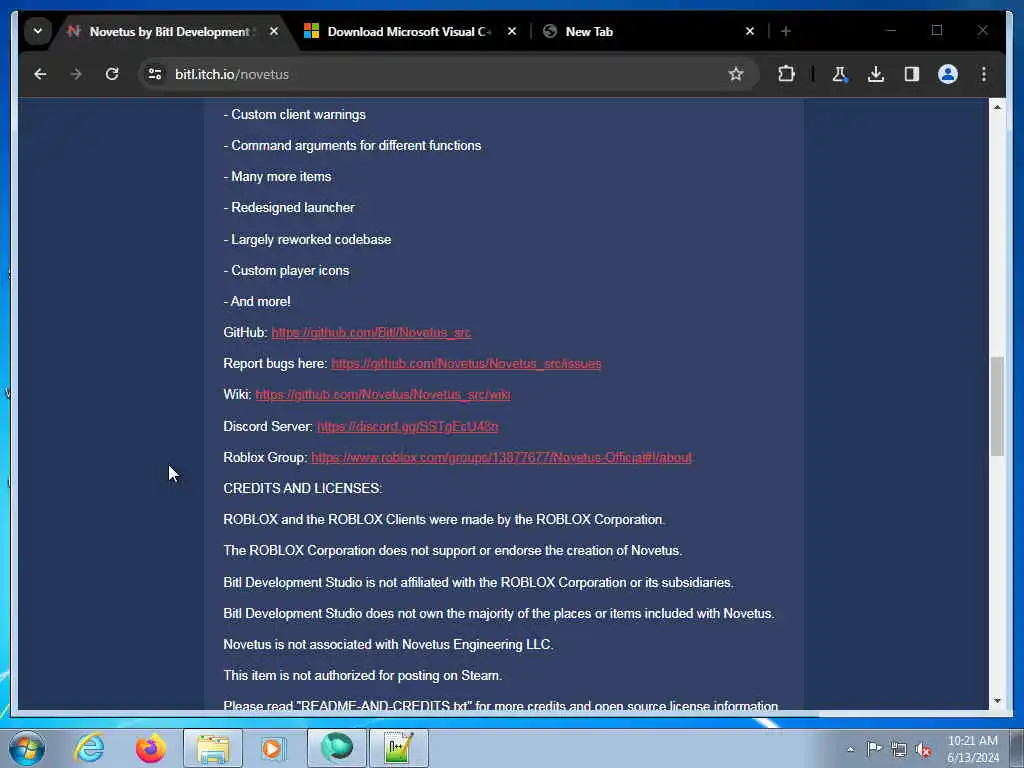The height and width of the screenshot is (768, 1024).
Task: Expand the tab search dropdown
Action: click(38, 31)
